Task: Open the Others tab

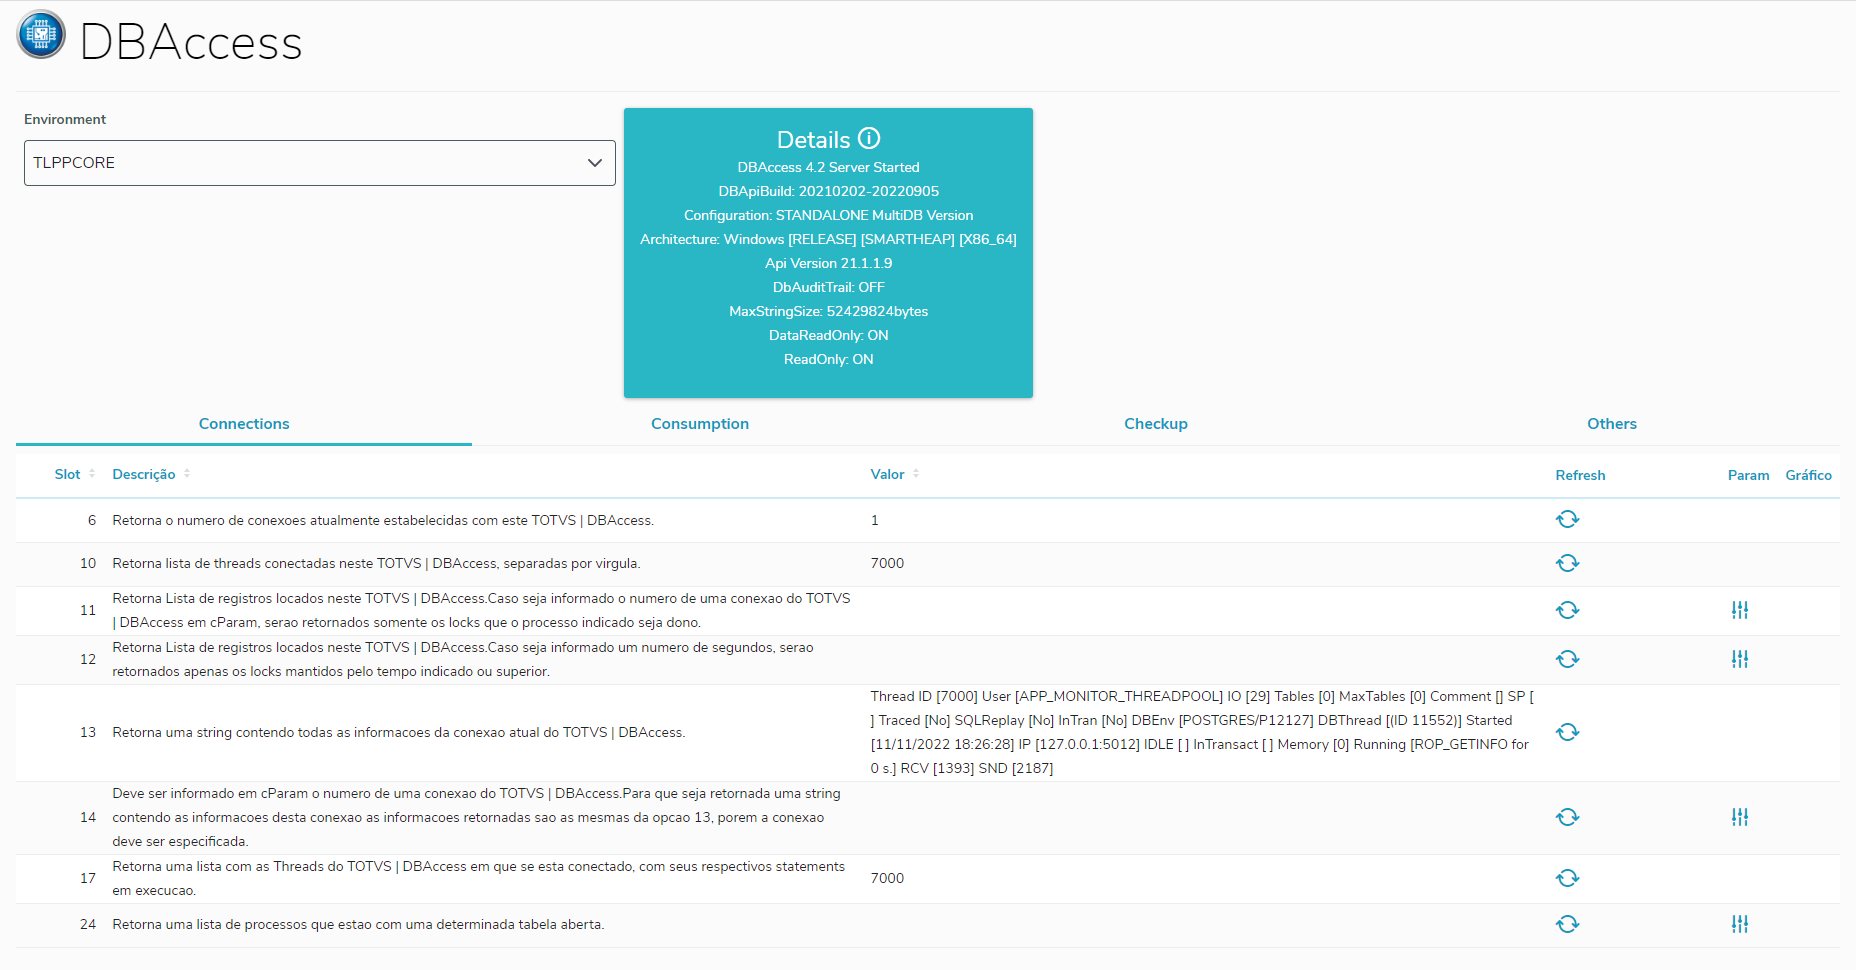Action: click(x=1612, y=424)
